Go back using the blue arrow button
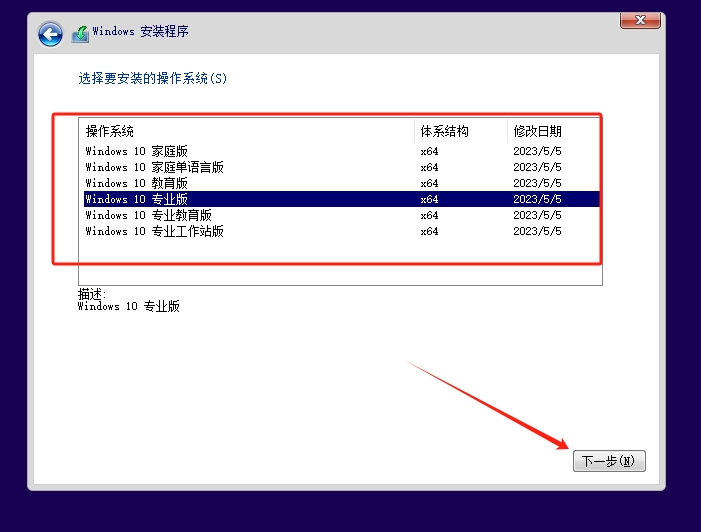 point(50,34)
